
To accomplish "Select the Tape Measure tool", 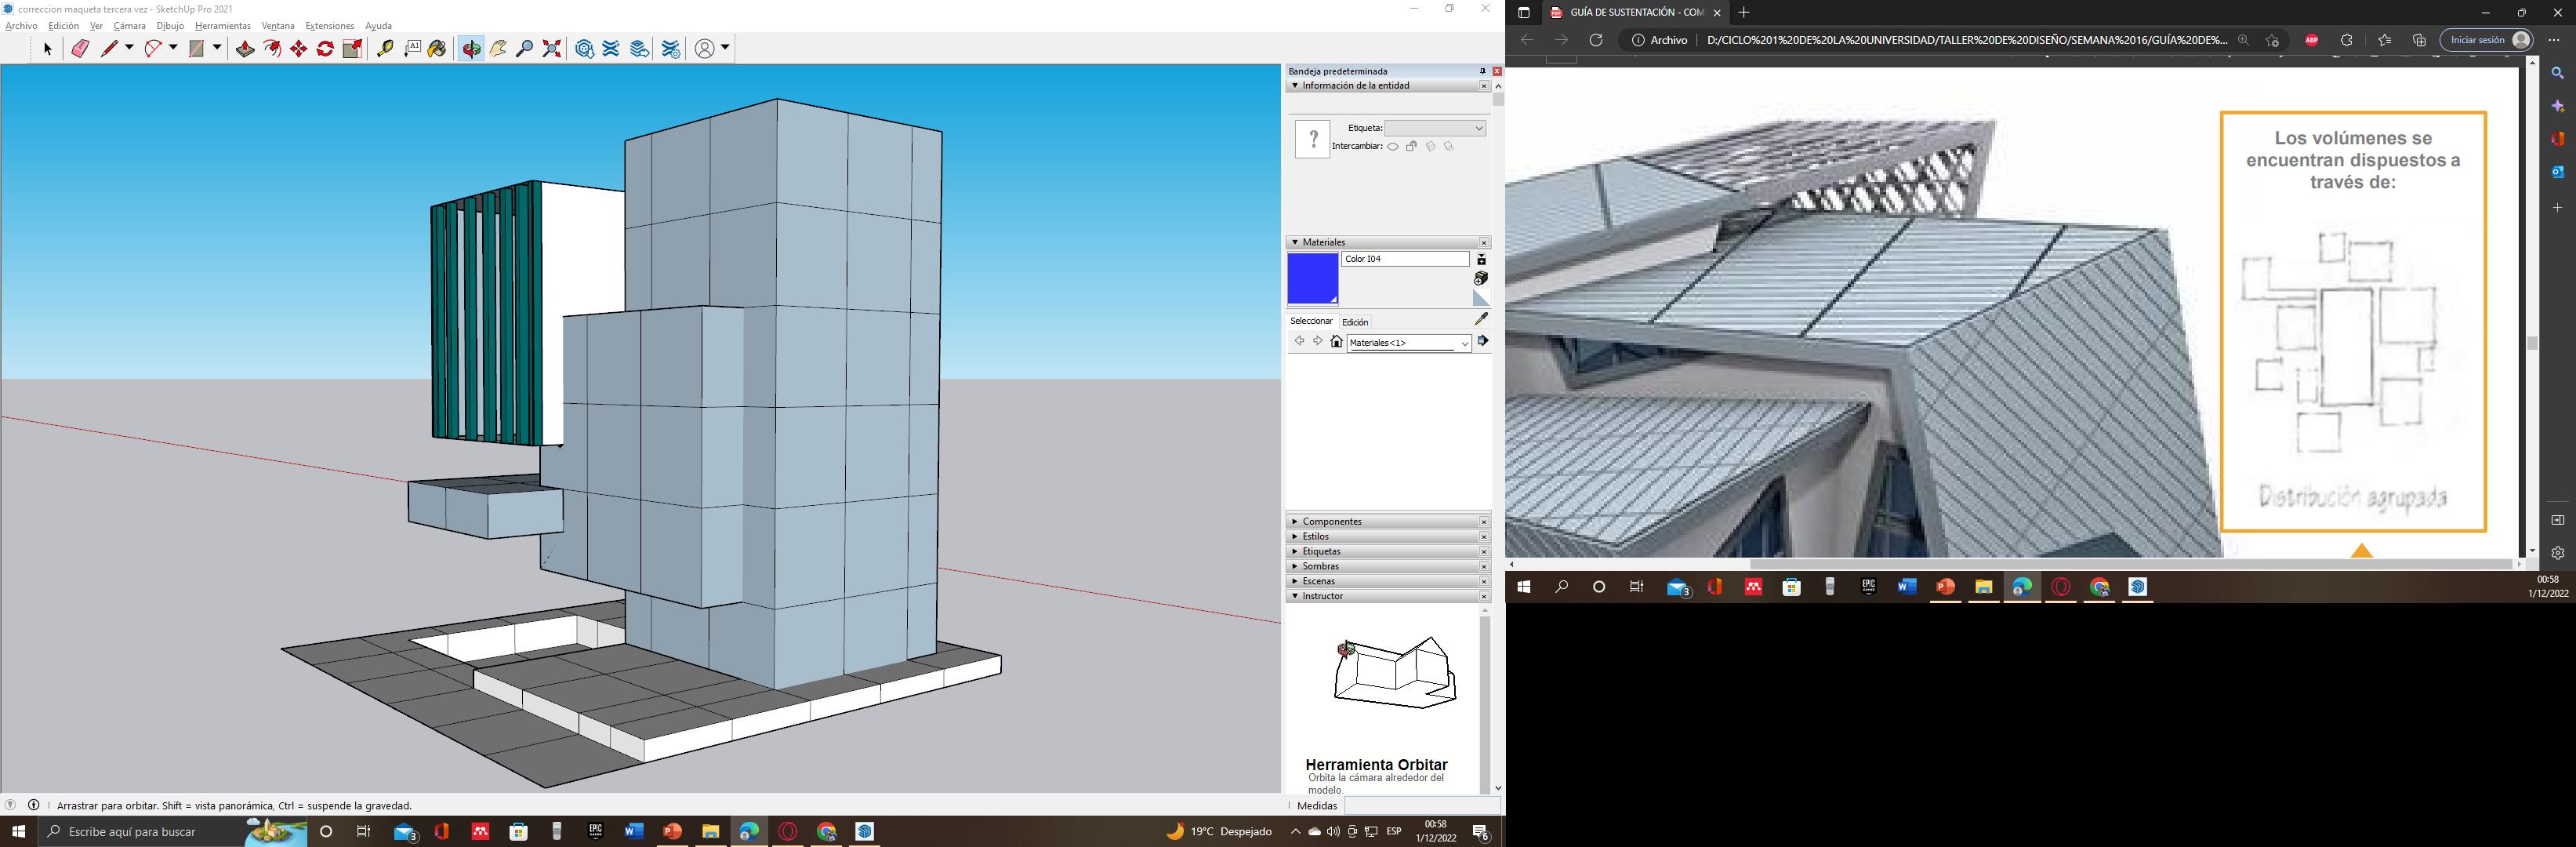I will pyautogui.click(x=384, y=49).
